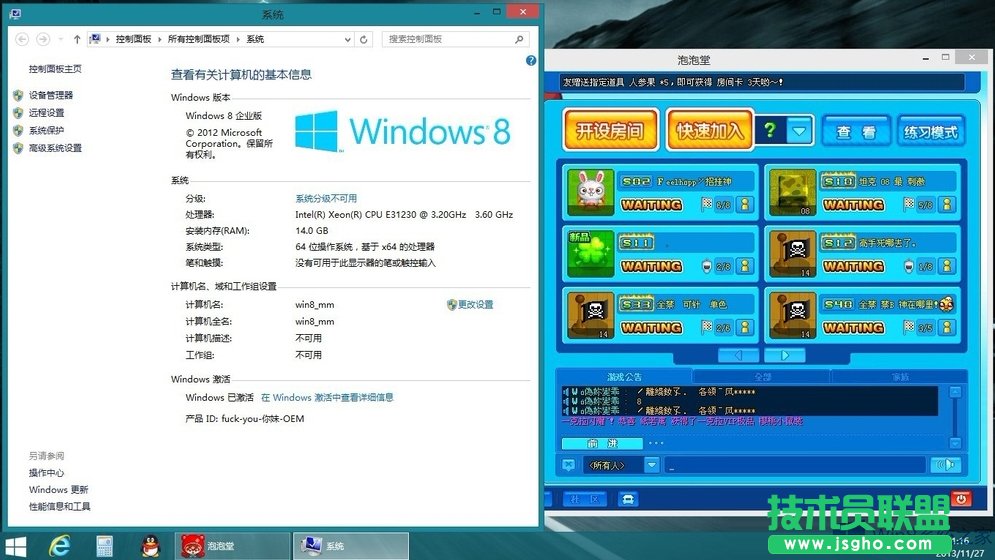995x560 pixels.
Task: Click the player icon in room S12
Action: (947, 266)
